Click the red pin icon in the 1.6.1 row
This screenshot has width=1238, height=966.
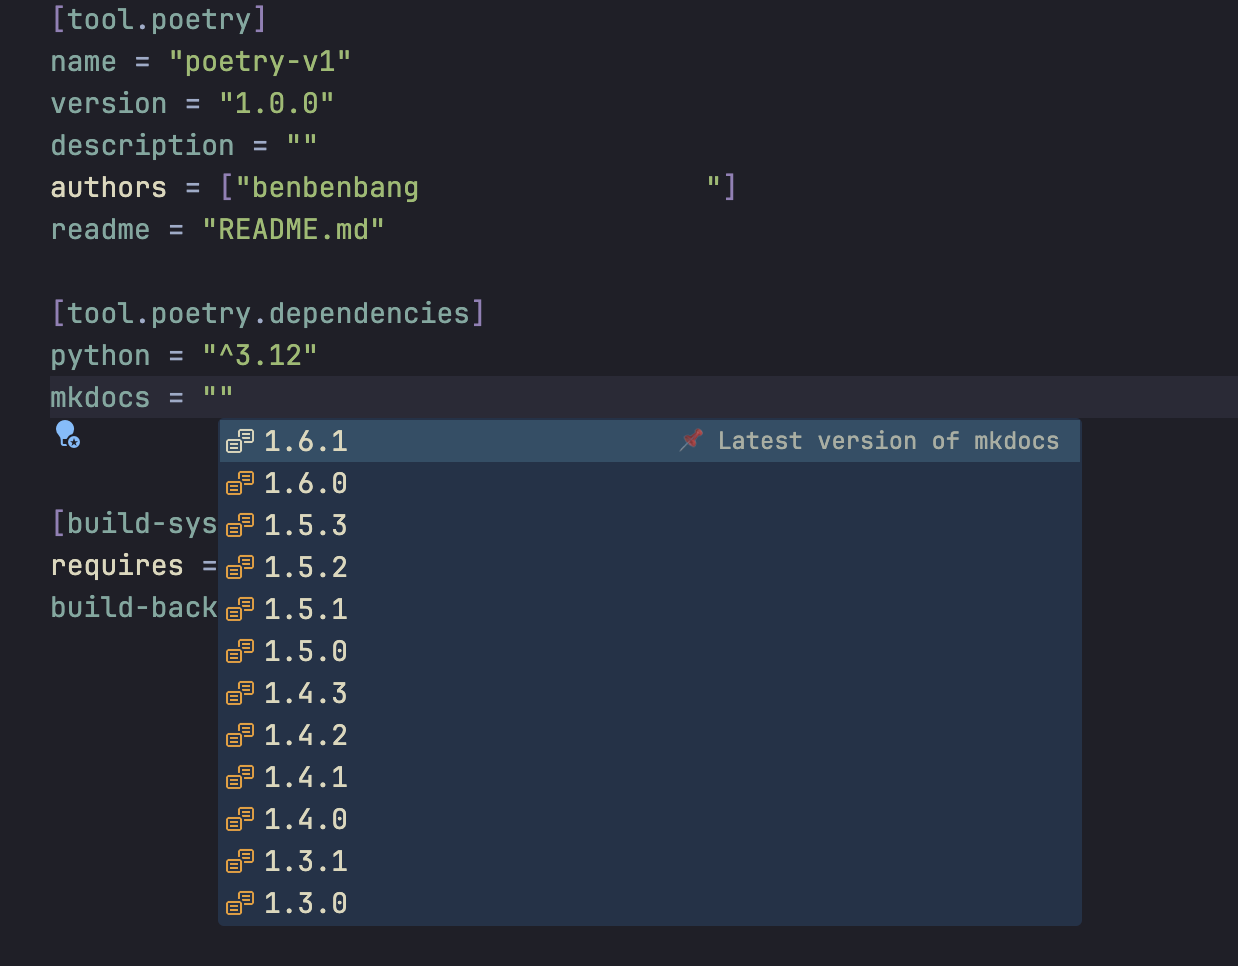click(x=691, y=440)
